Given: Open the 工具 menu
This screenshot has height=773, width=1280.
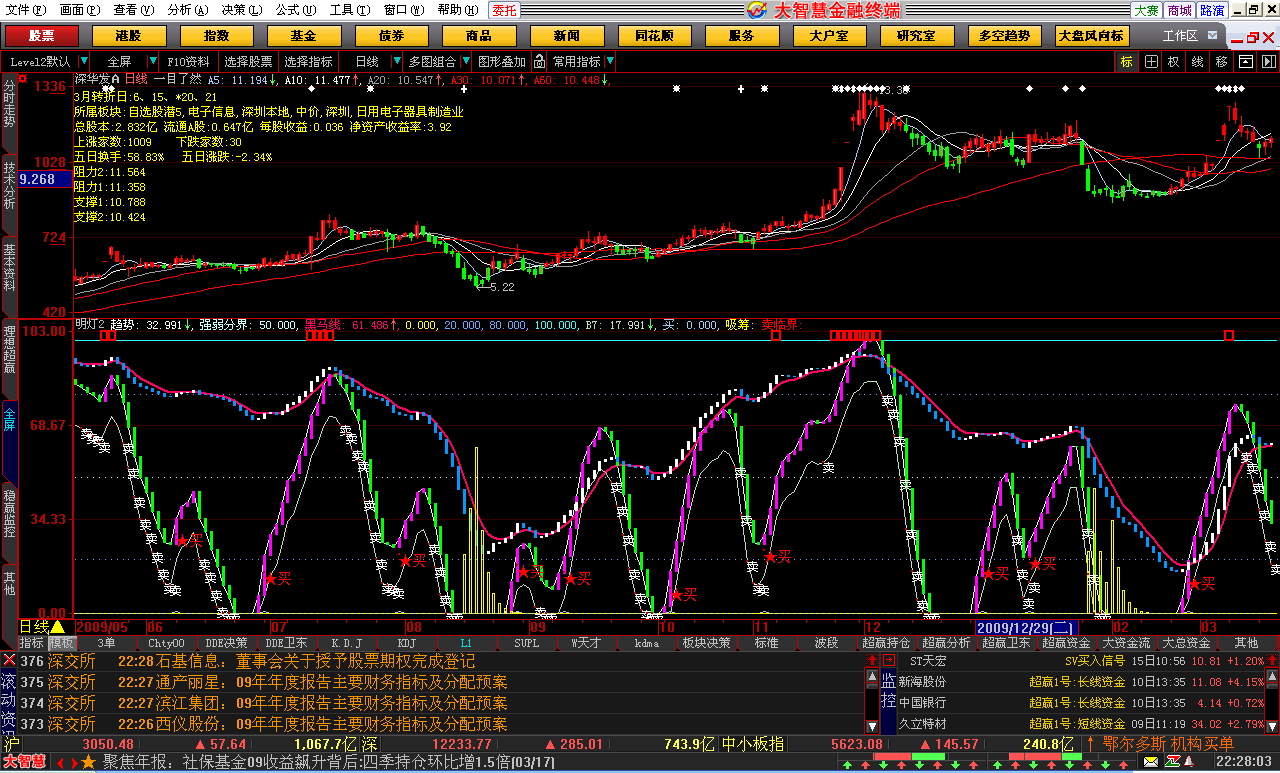Looking at the screenshot, I should (349, 10).
